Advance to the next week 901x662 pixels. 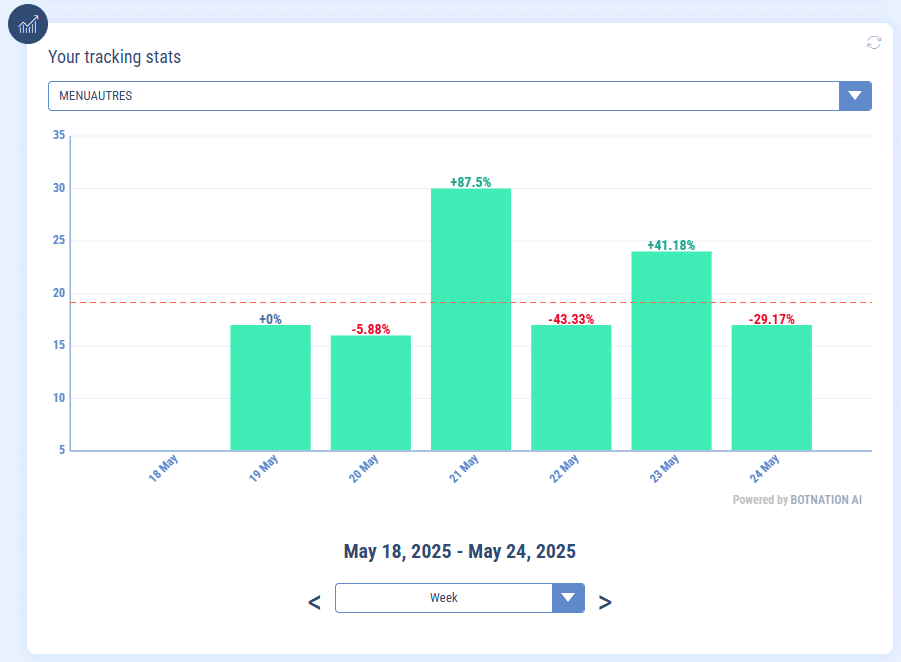point(605,602)
